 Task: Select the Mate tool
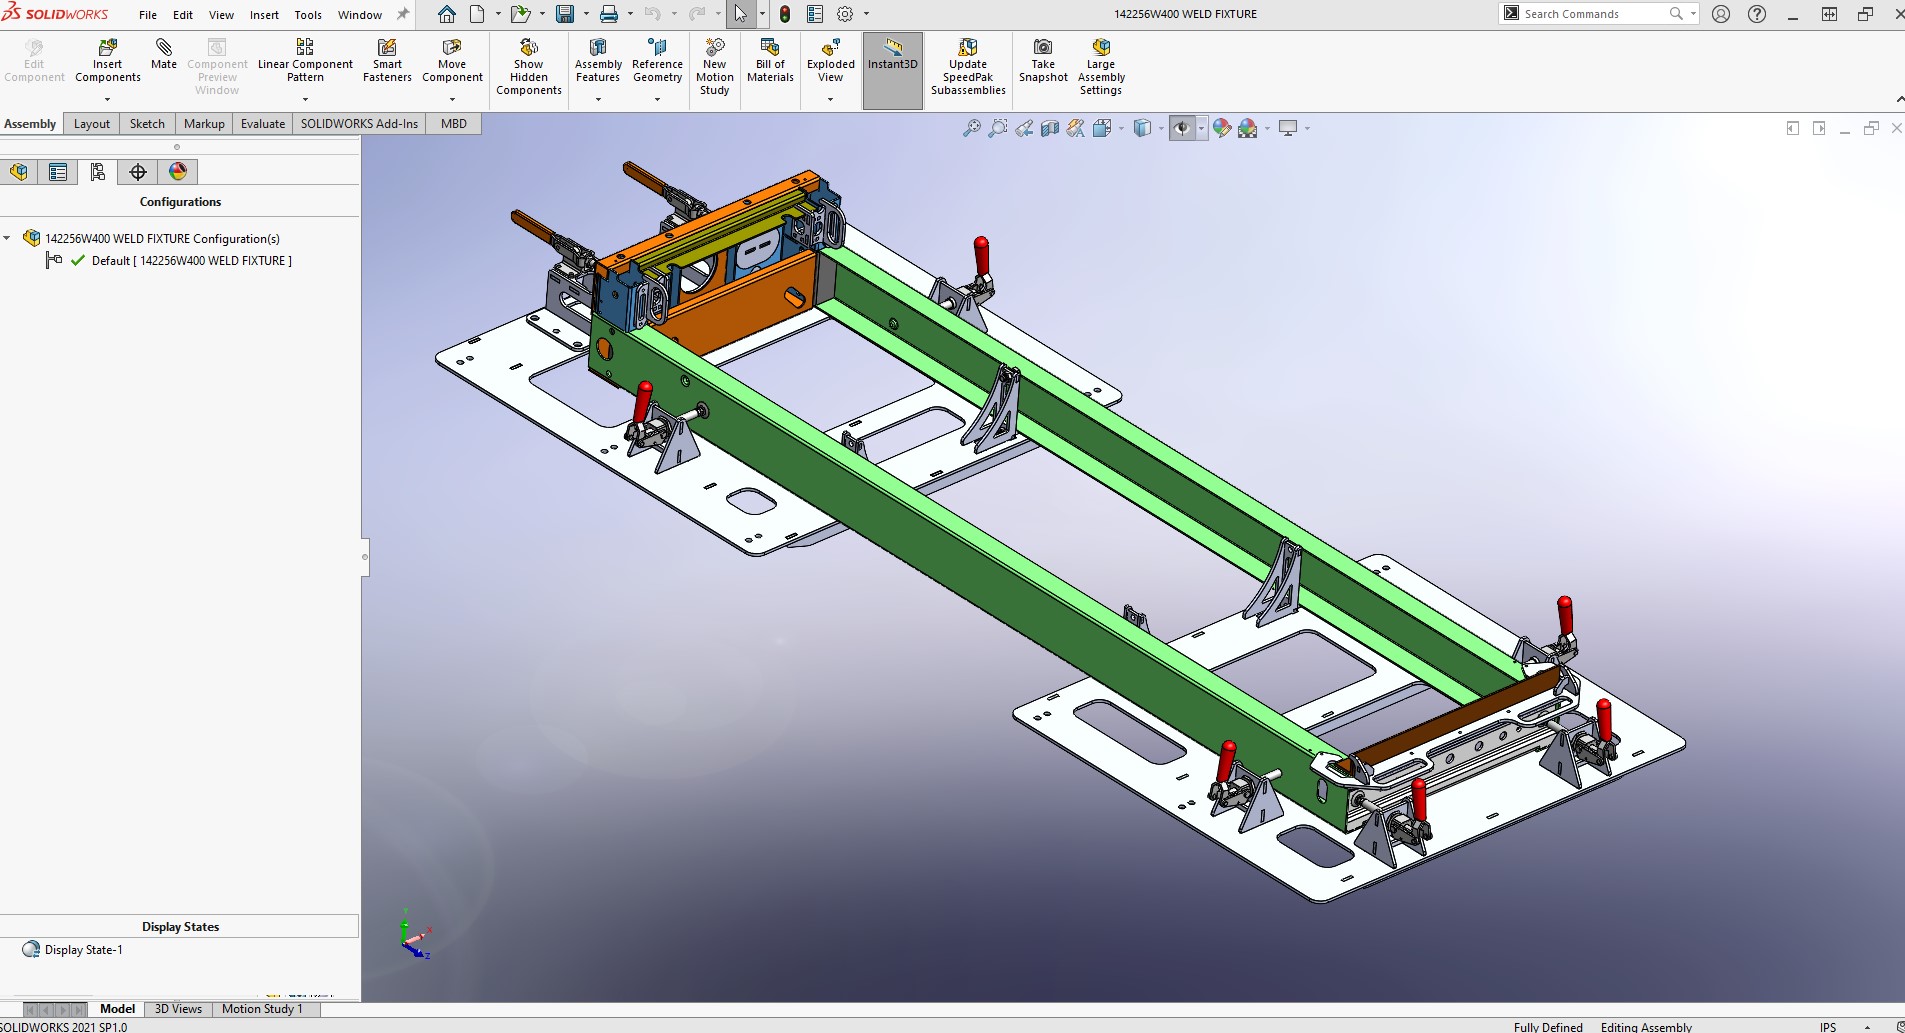(x=163, y=54)
